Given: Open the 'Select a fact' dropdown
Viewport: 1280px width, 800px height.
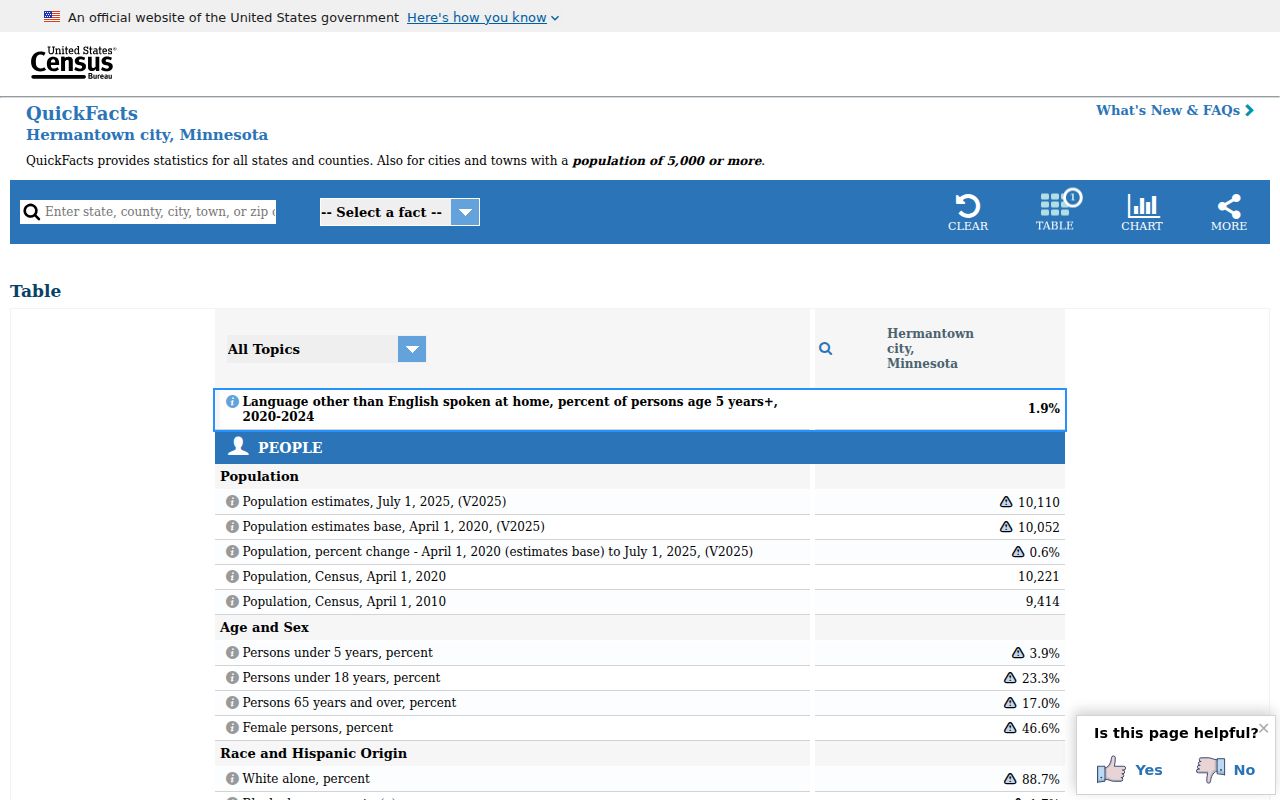Looking at the screenshot, I should pos(400,212).
